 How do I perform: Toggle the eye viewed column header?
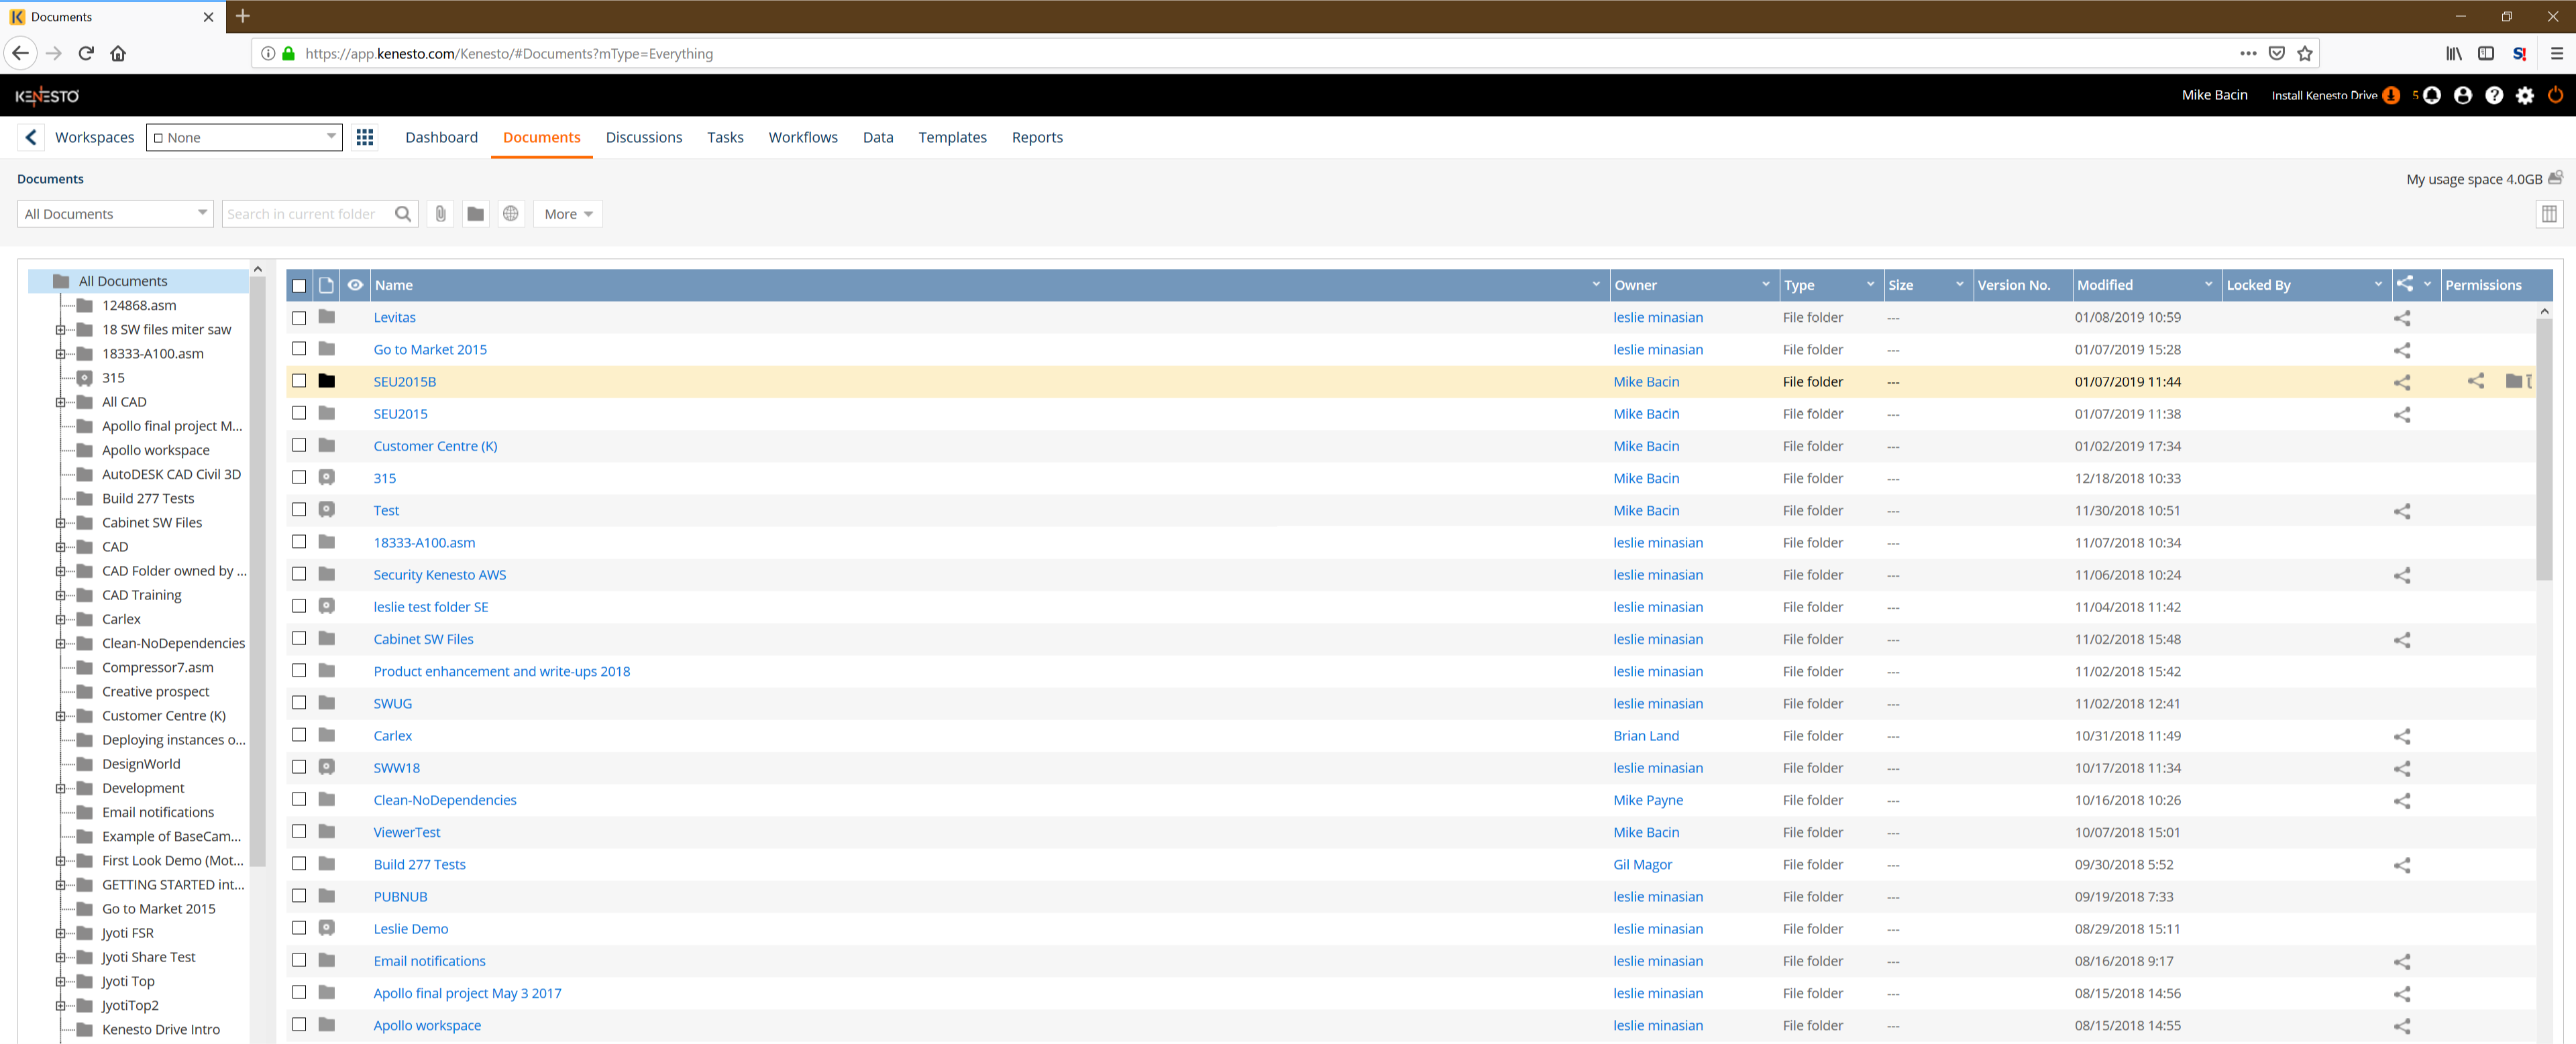tap(355, 285)
